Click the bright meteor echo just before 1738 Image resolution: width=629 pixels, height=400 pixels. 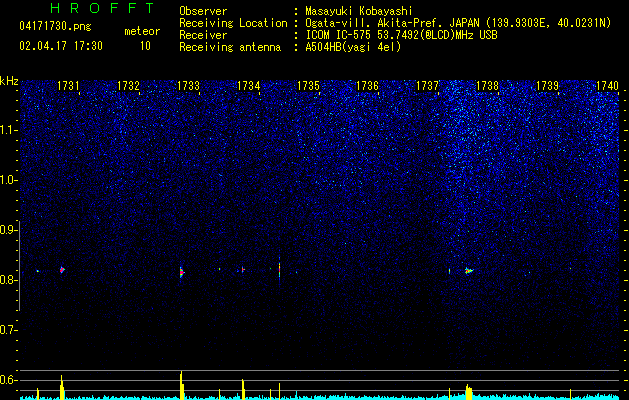click(x=469, y=271)
